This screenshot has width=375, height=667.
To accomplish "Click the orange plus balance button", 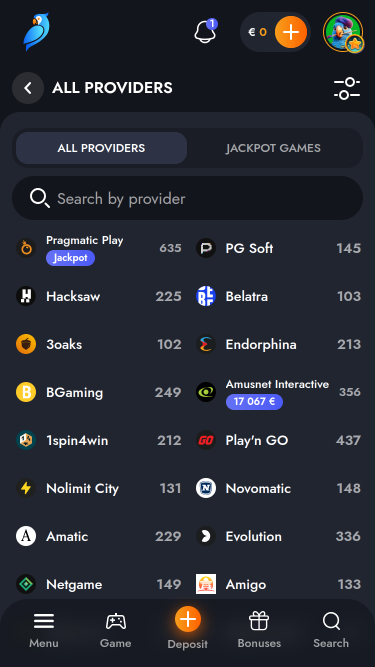I will click(x=291, y=32).
